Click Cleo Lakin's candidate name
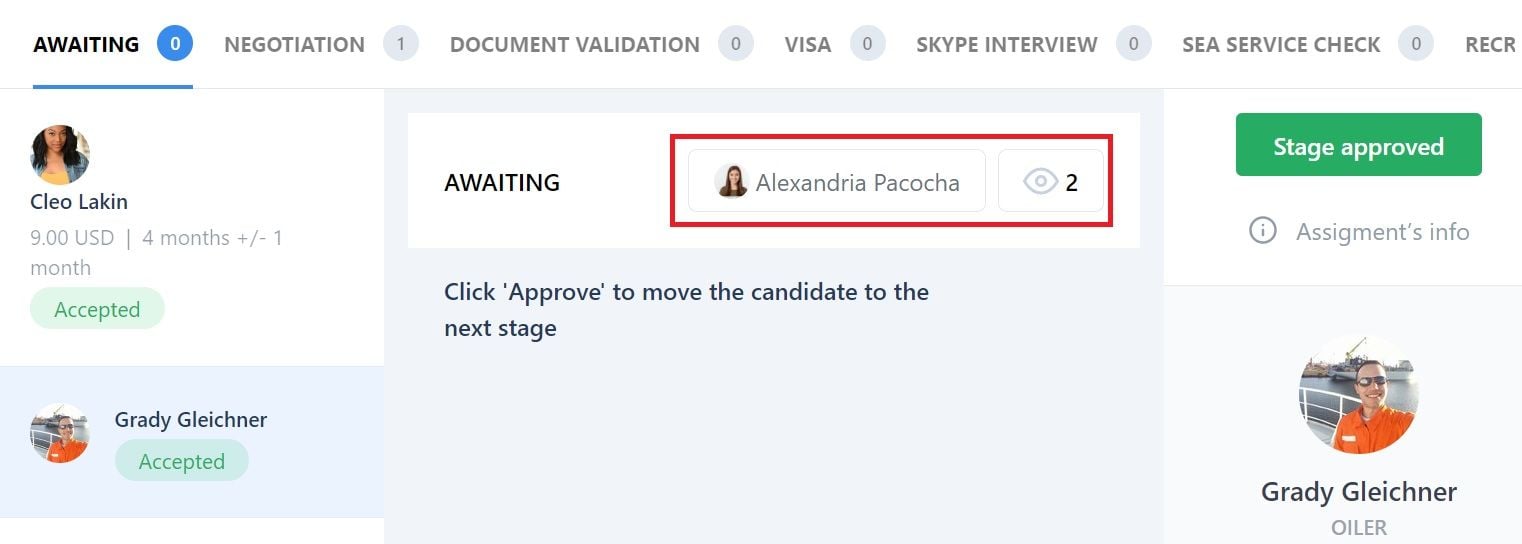 (x=79, y=202)
